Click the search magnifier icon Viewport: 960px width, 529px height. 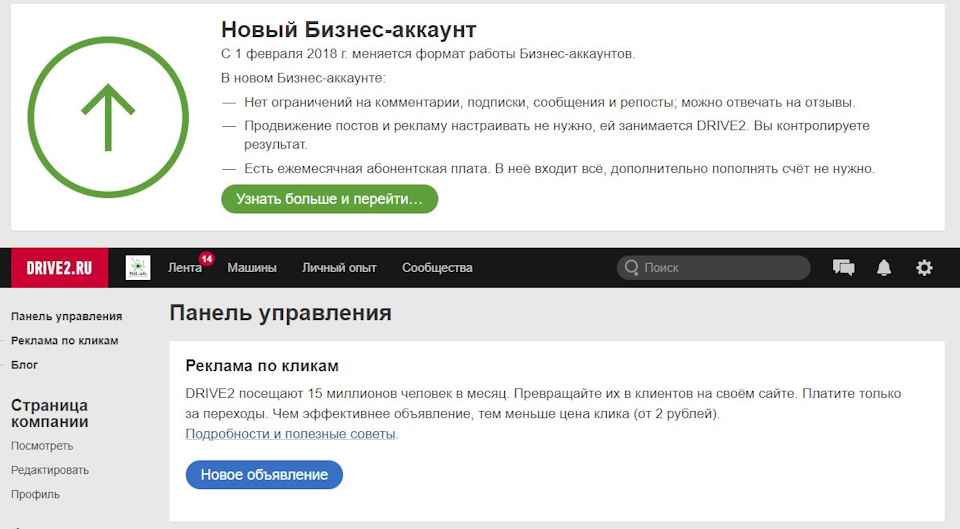[x=631, y=268]
